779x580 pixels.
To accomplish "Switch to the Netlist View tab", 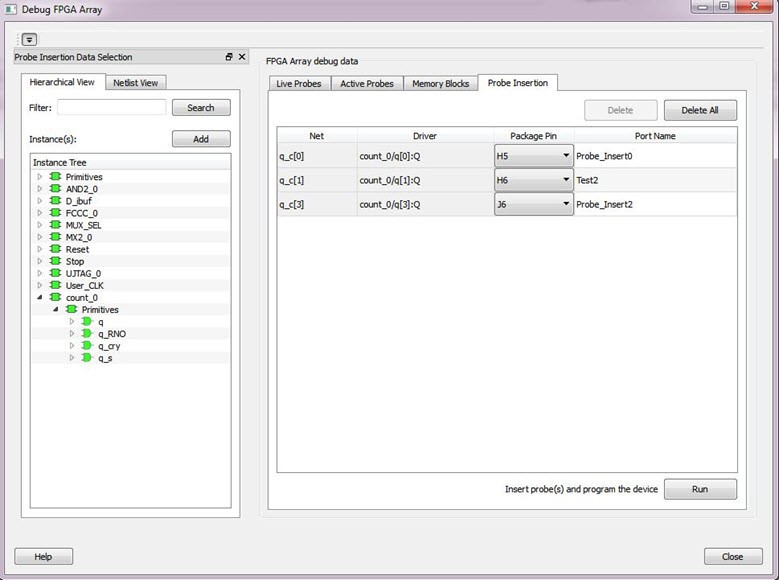I will (135, 83).
